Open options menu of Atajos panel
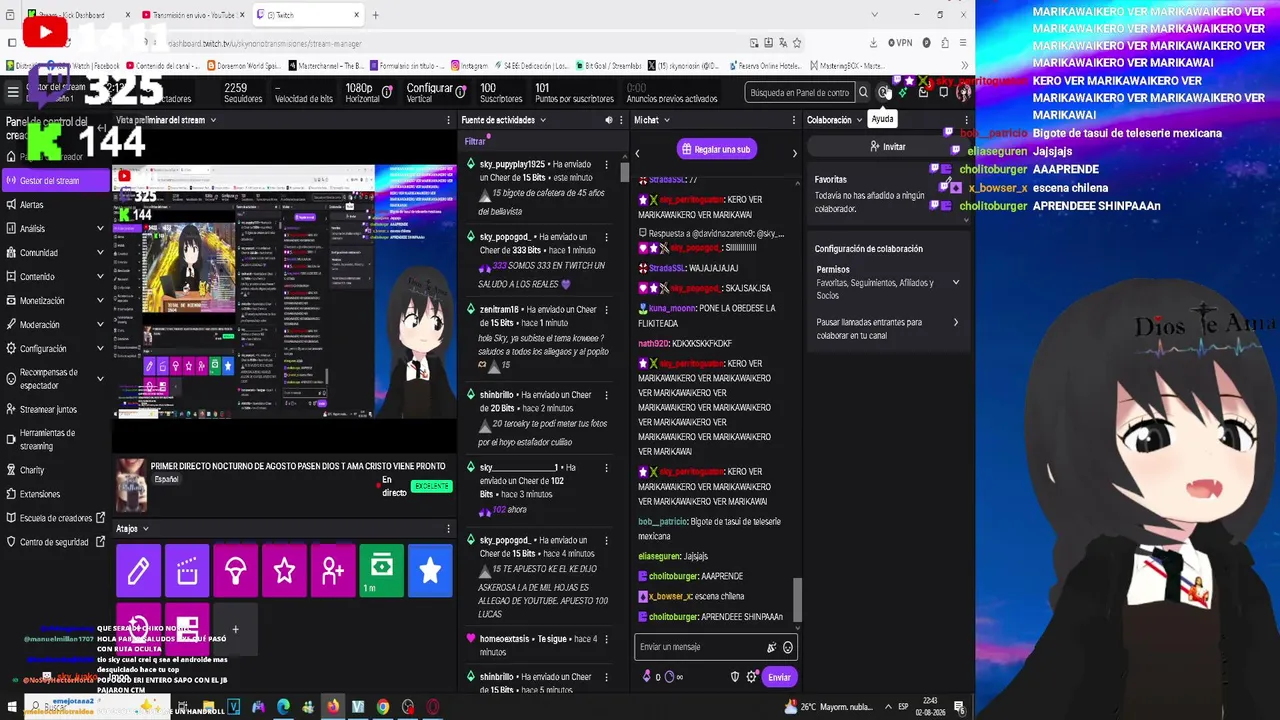 (448, 528)
